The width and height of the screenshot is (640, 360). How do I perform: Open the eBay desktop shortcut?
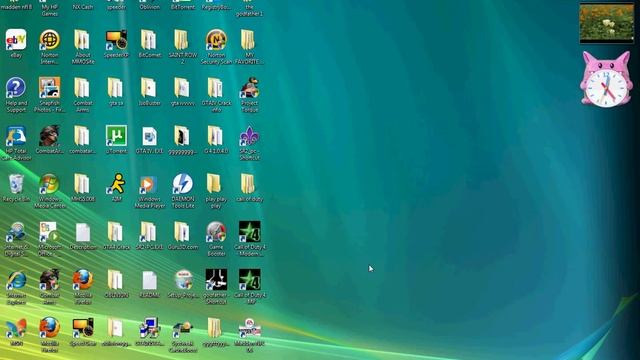[x=16, y=40]
